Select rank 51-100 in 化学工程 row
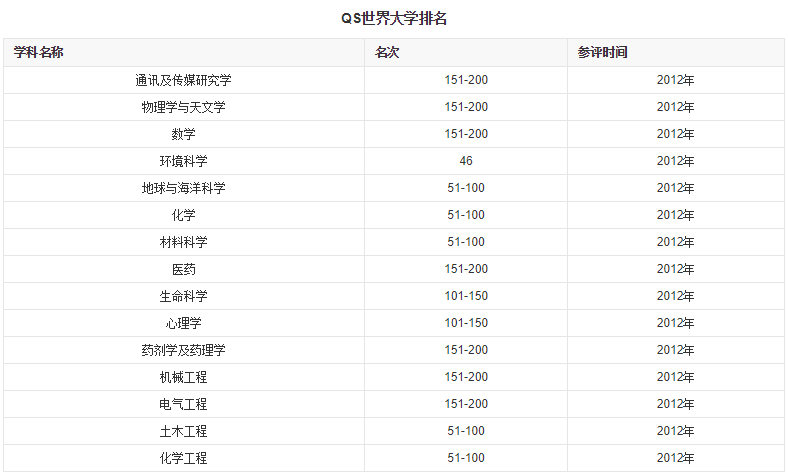Screen dimensions: 788x476 466,458
